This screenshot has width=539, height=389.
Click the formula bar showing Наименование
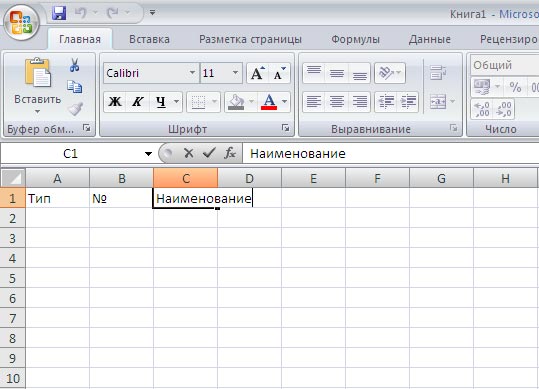pyautogui.click(x=390, y=153)
